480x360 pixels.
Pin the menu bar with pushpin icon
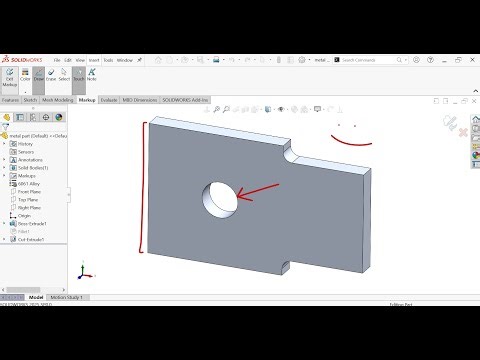click(x=139, y=60)
